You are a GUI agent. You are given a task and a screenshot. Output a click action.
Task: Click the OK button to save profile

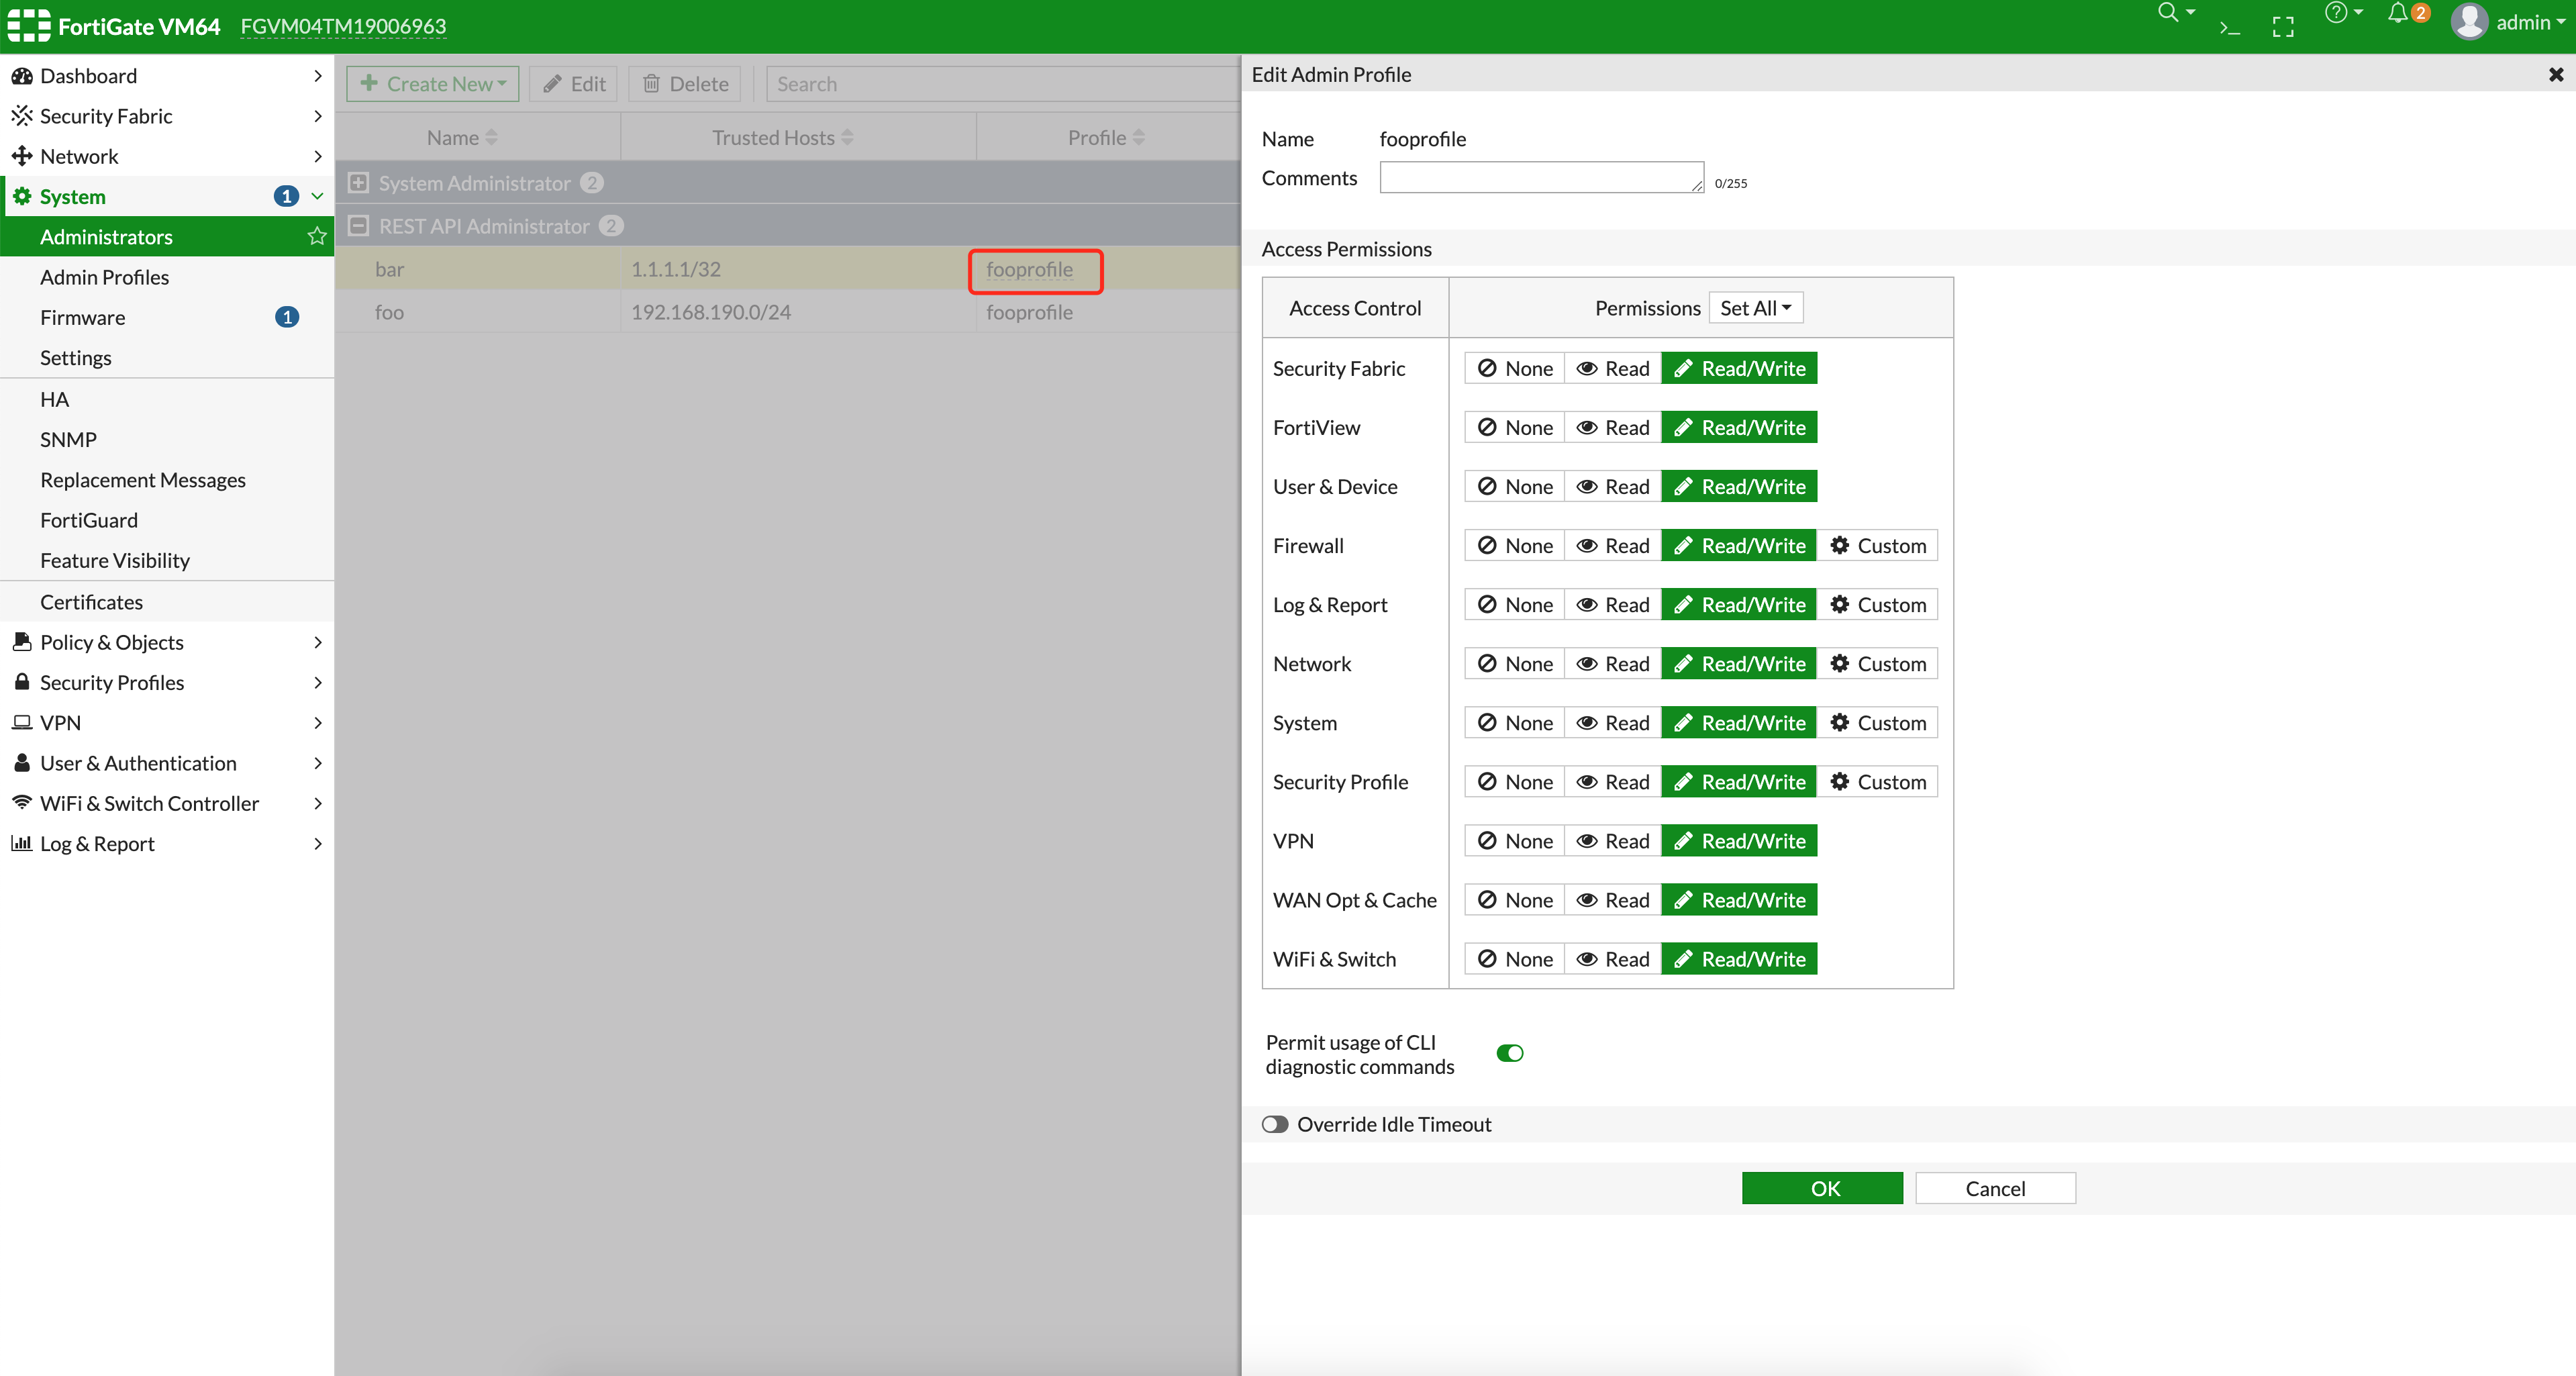[x=1822, y=1188]
